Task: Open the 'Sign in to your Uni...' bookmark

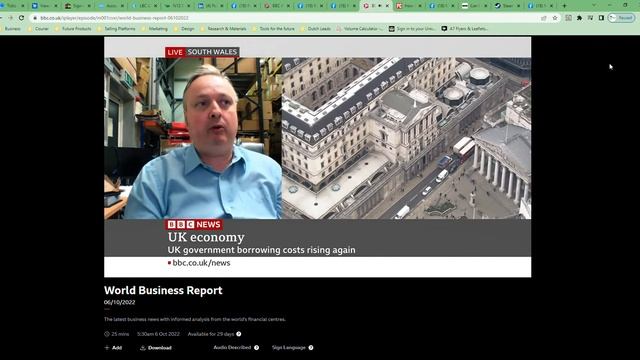Action: click(412, 29)
